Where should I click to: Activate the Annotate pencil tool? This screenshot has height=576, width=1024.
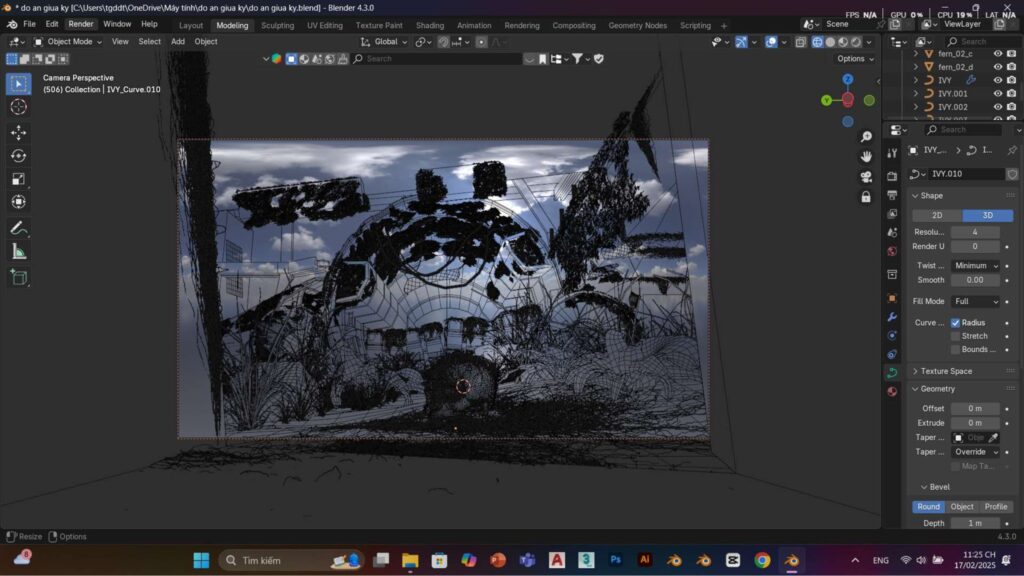(x=18, y=228)
